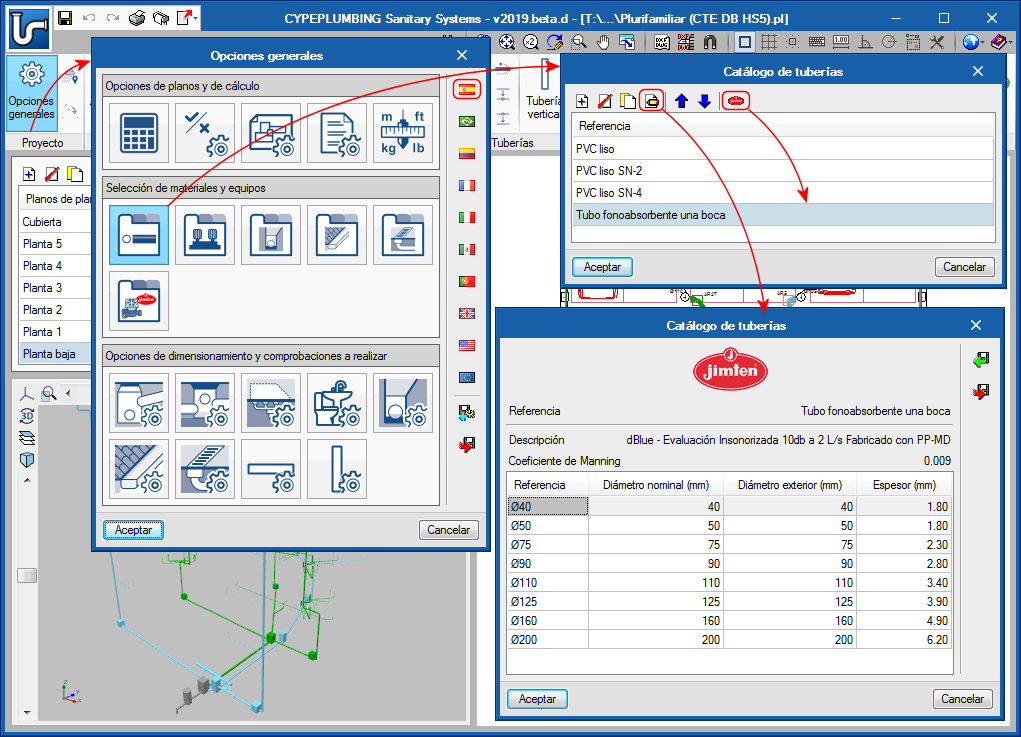Select Planta baja in the plans list
Image resolution: width=1021 pixels, height=737 pixels.
55,354
